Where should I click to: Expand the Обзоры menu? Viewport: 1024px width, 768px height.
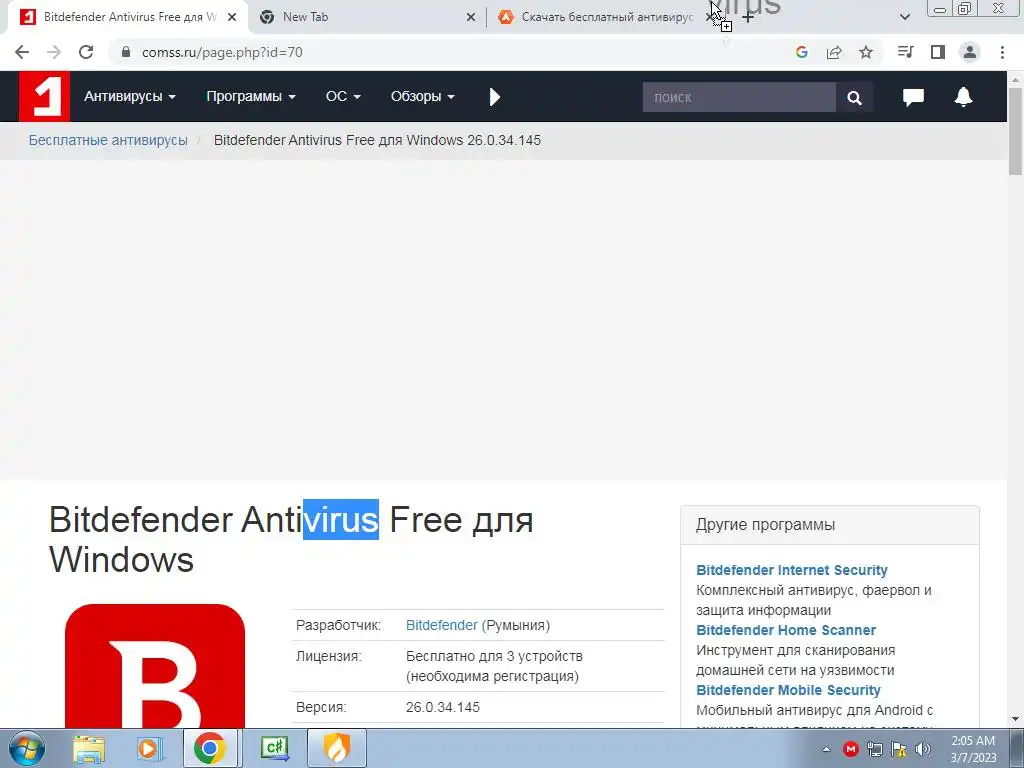[x=423, y=97]
